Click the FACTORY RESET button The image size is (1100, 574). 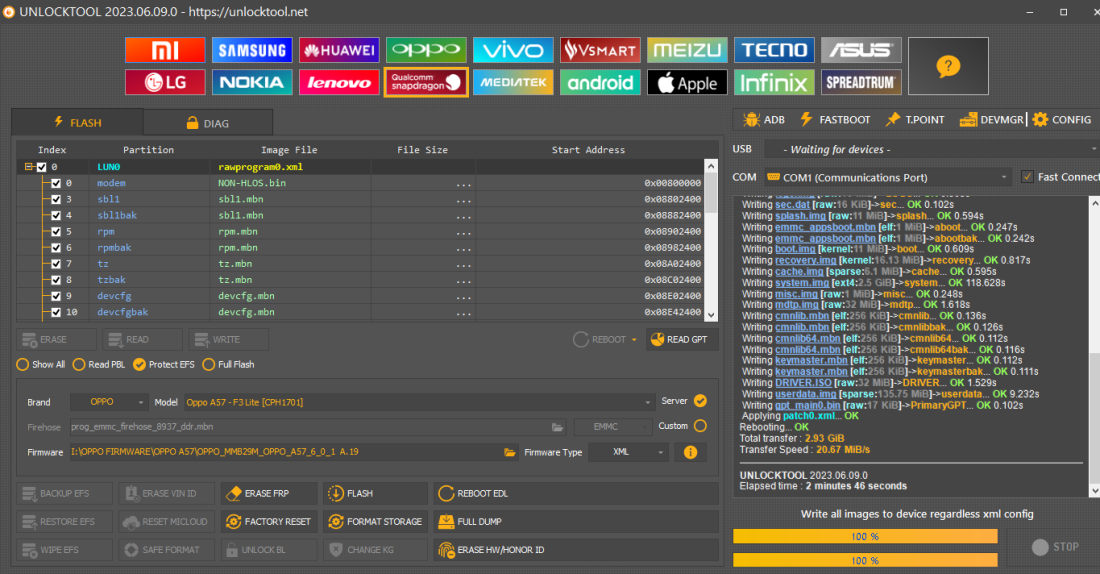click(269, 521)
